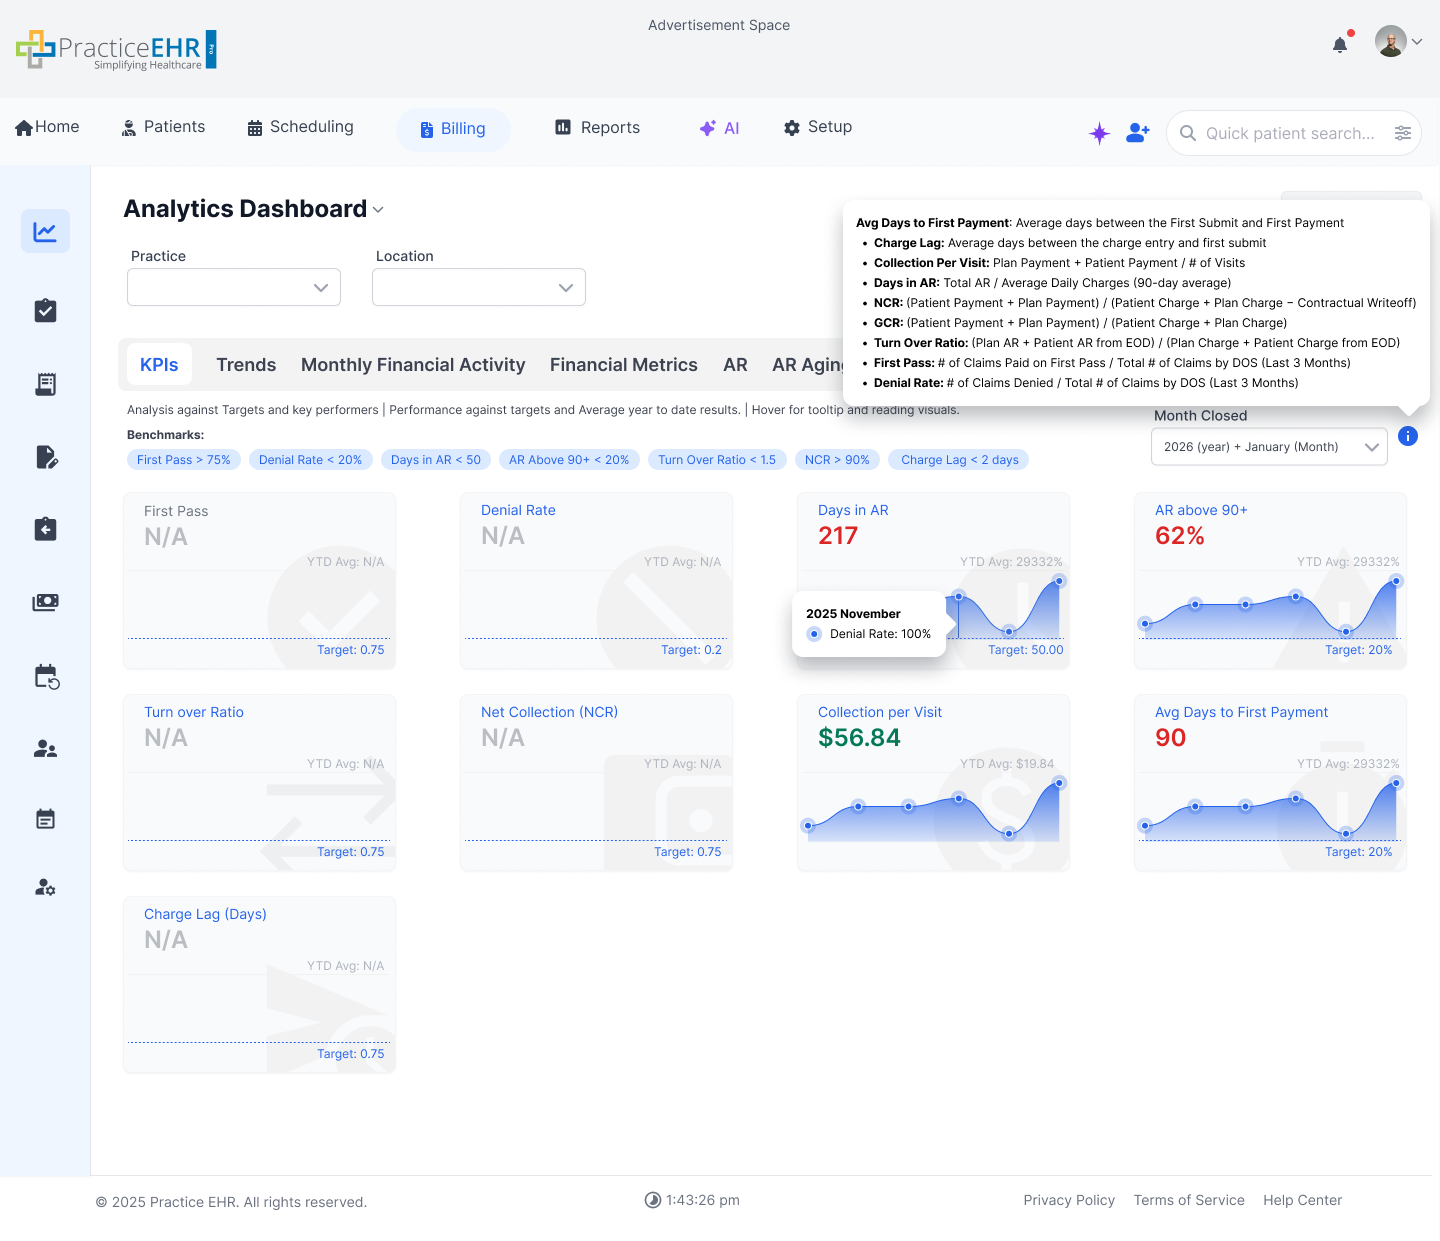The width and height of the screenshot is (1440, 1241).
Task: Click the purple AI sparkle icon
Action: (x=1099, y=132)
